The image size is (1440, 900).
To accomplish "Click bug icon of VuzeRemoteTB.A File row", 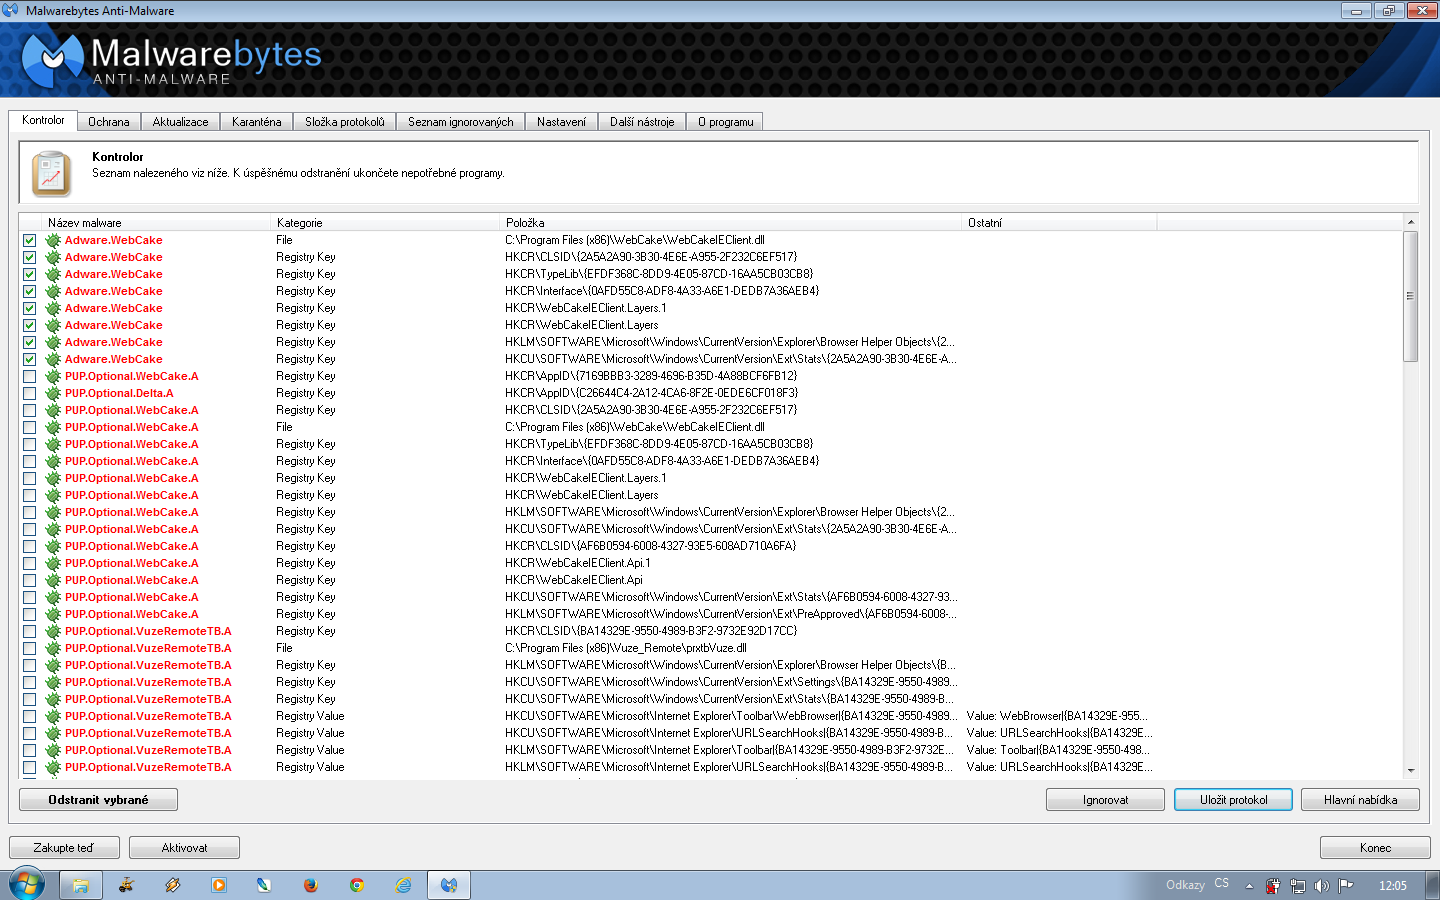I will 53,648.
